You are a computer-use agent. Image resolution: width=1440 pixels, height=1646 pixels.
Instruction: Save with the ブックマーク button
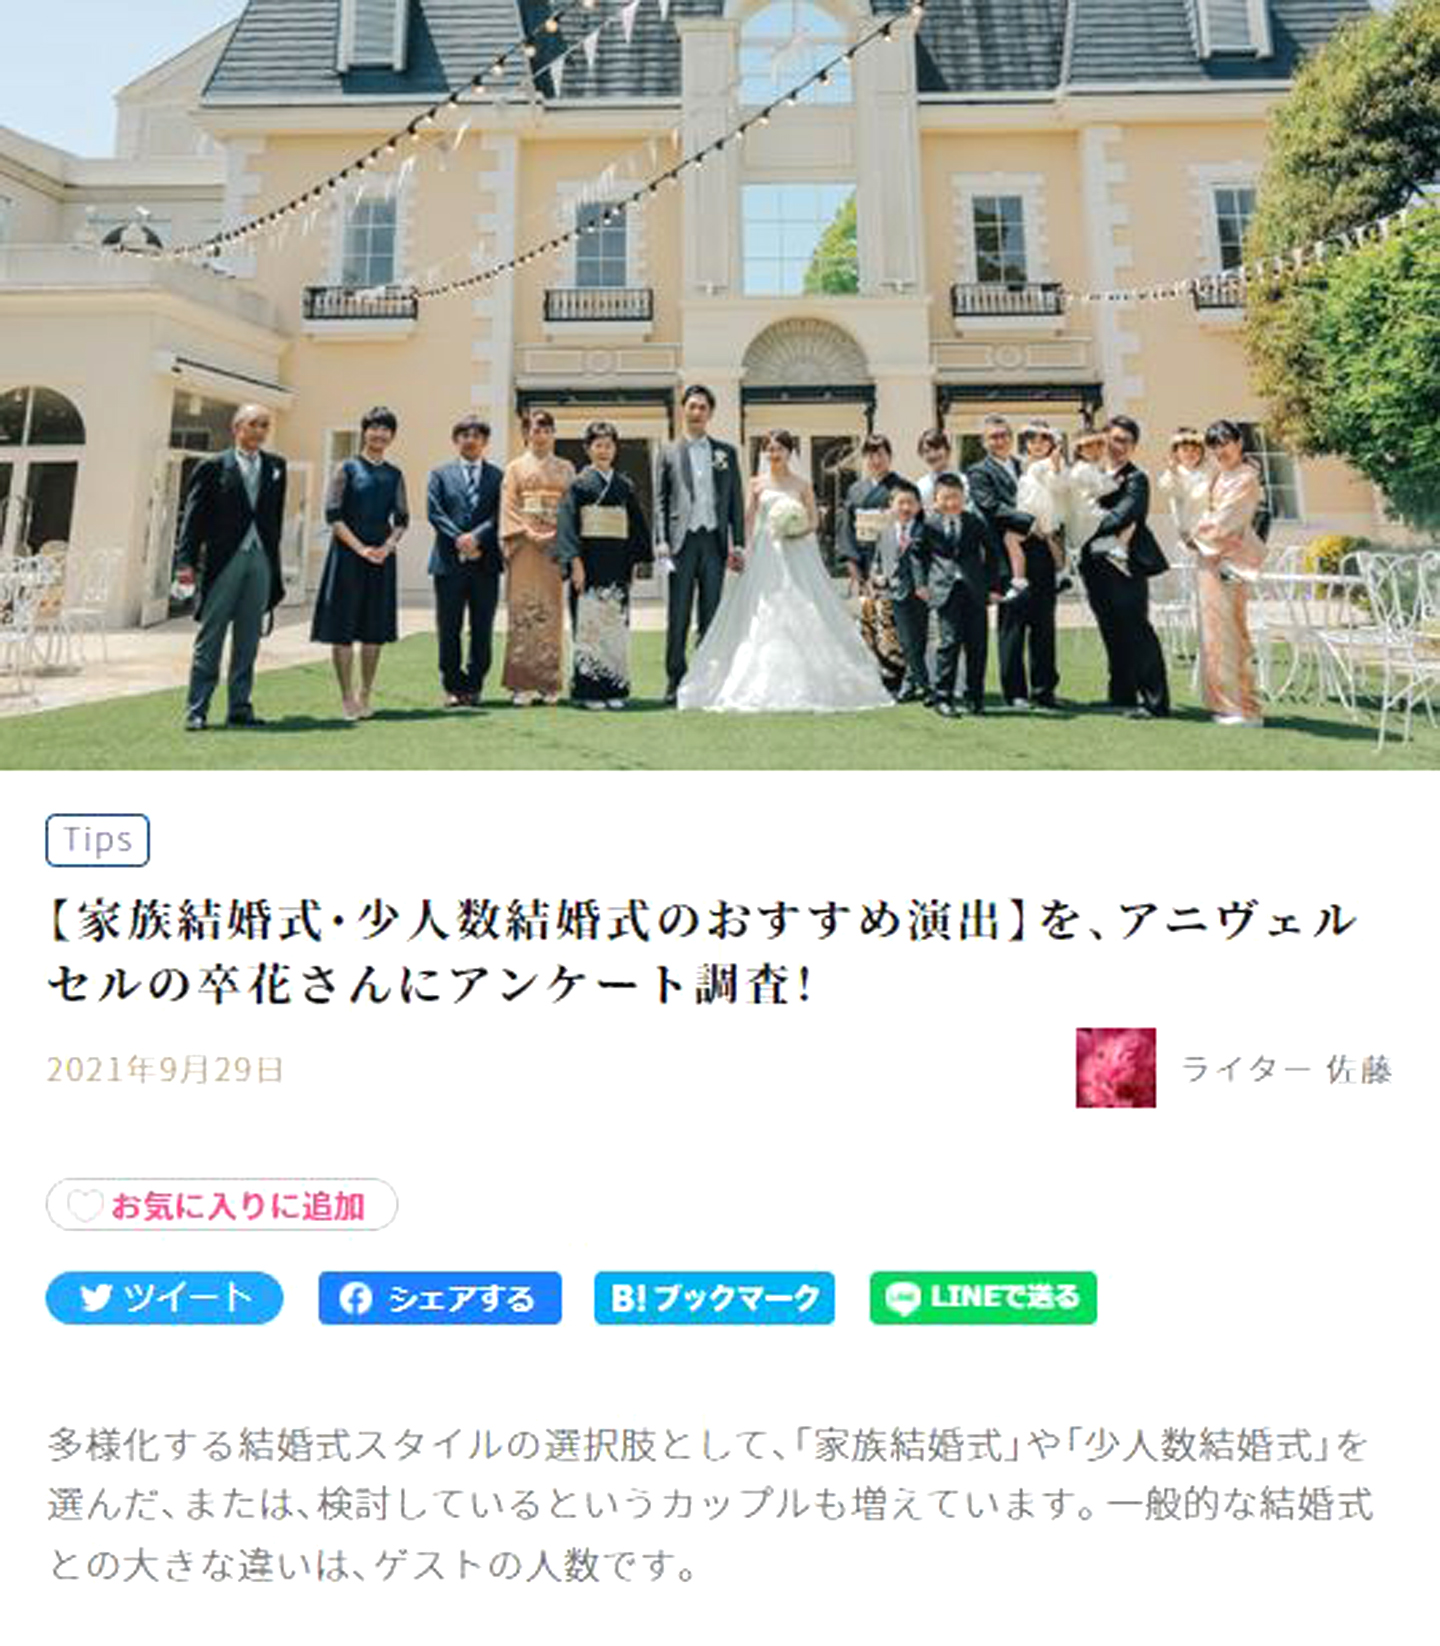pyautogui.click(x=714, y=1298)
